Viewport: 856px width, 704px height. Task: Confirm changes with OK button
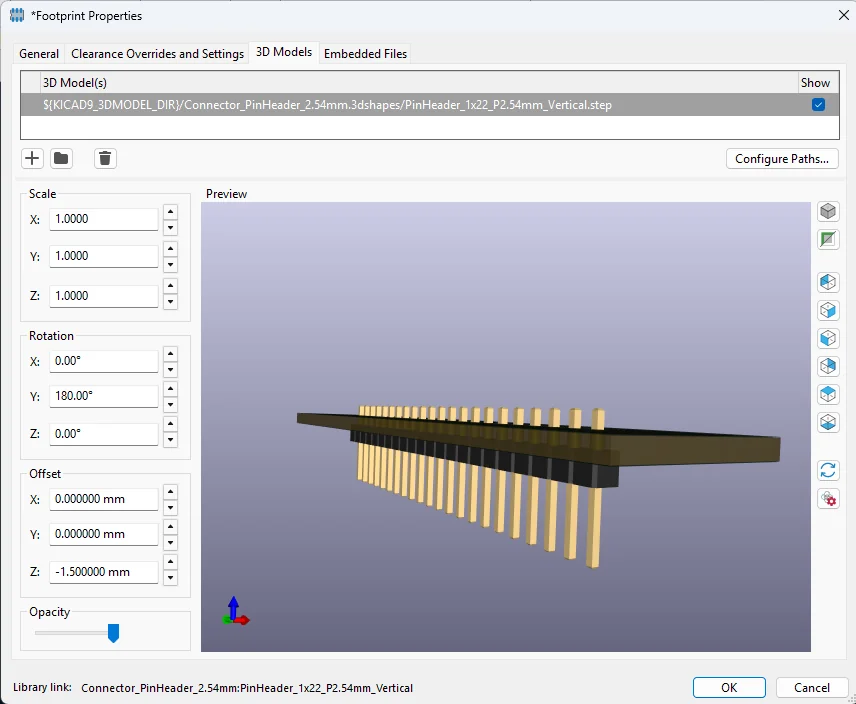tap(729, 688)
